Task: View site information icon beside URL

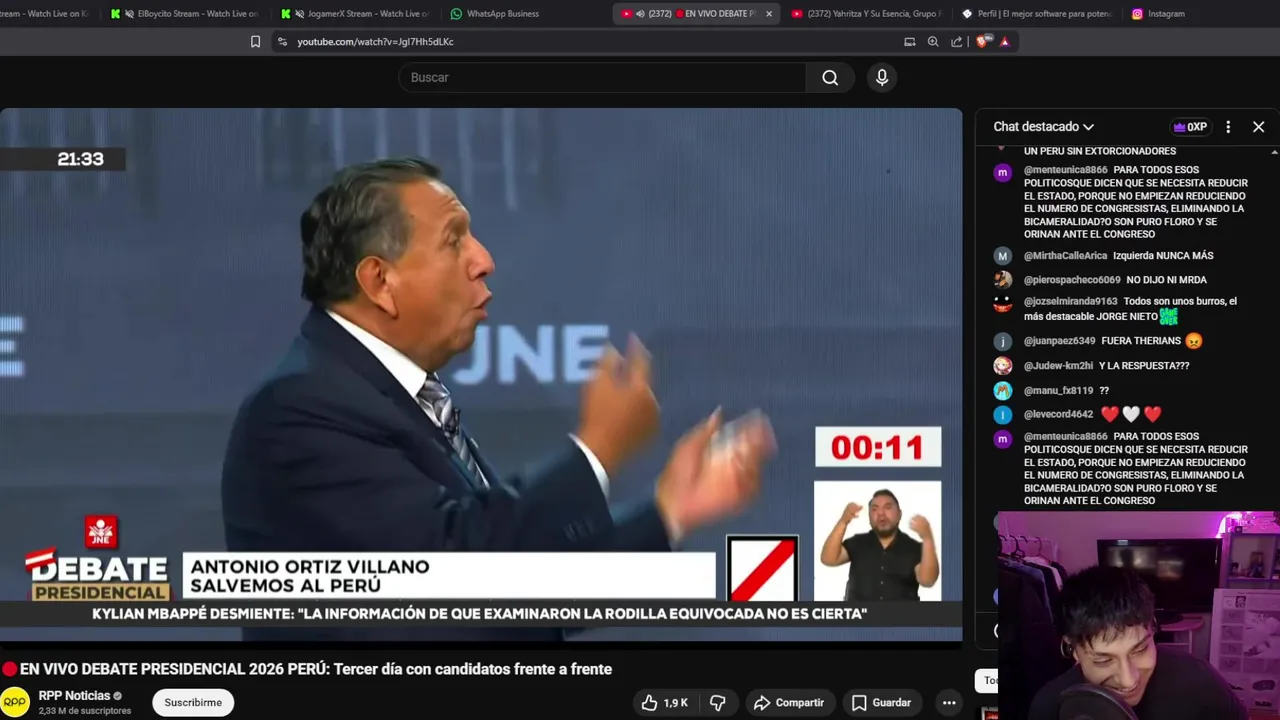Action: pyautogui.click(x=283, y=42)
